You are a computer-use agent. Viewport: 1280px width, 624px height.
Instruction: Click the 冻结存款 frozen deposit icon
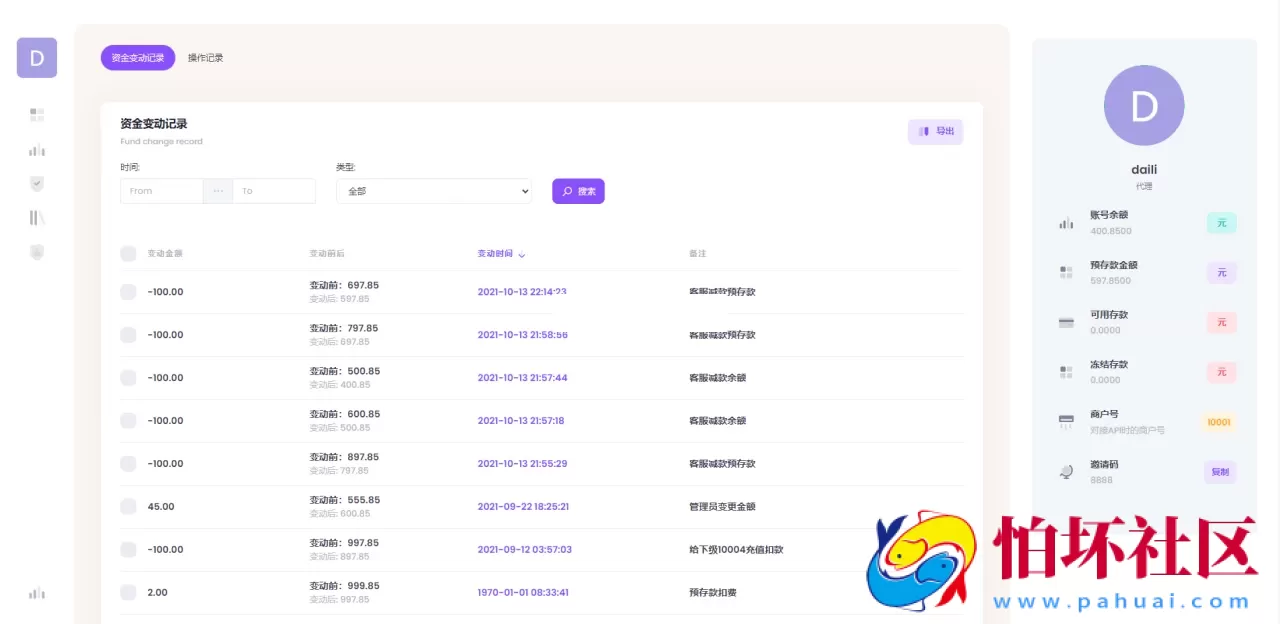click(x=1066, y=371)
